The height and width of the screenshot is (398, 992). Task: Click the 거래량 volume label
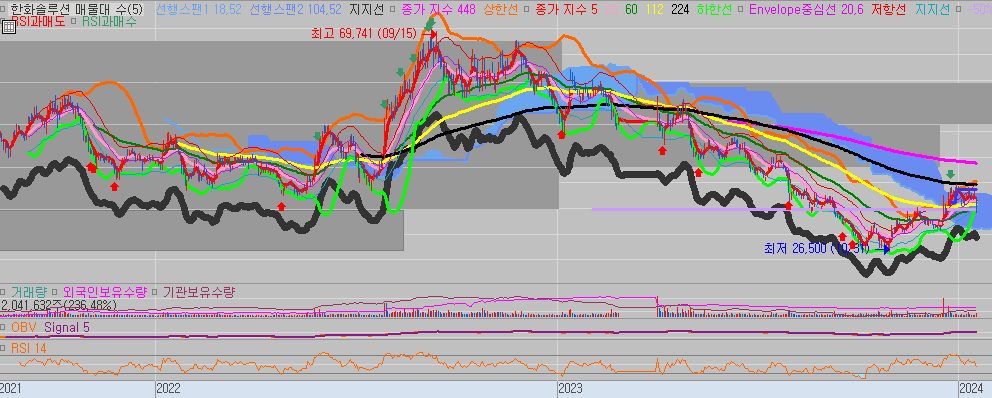point(28,292)
